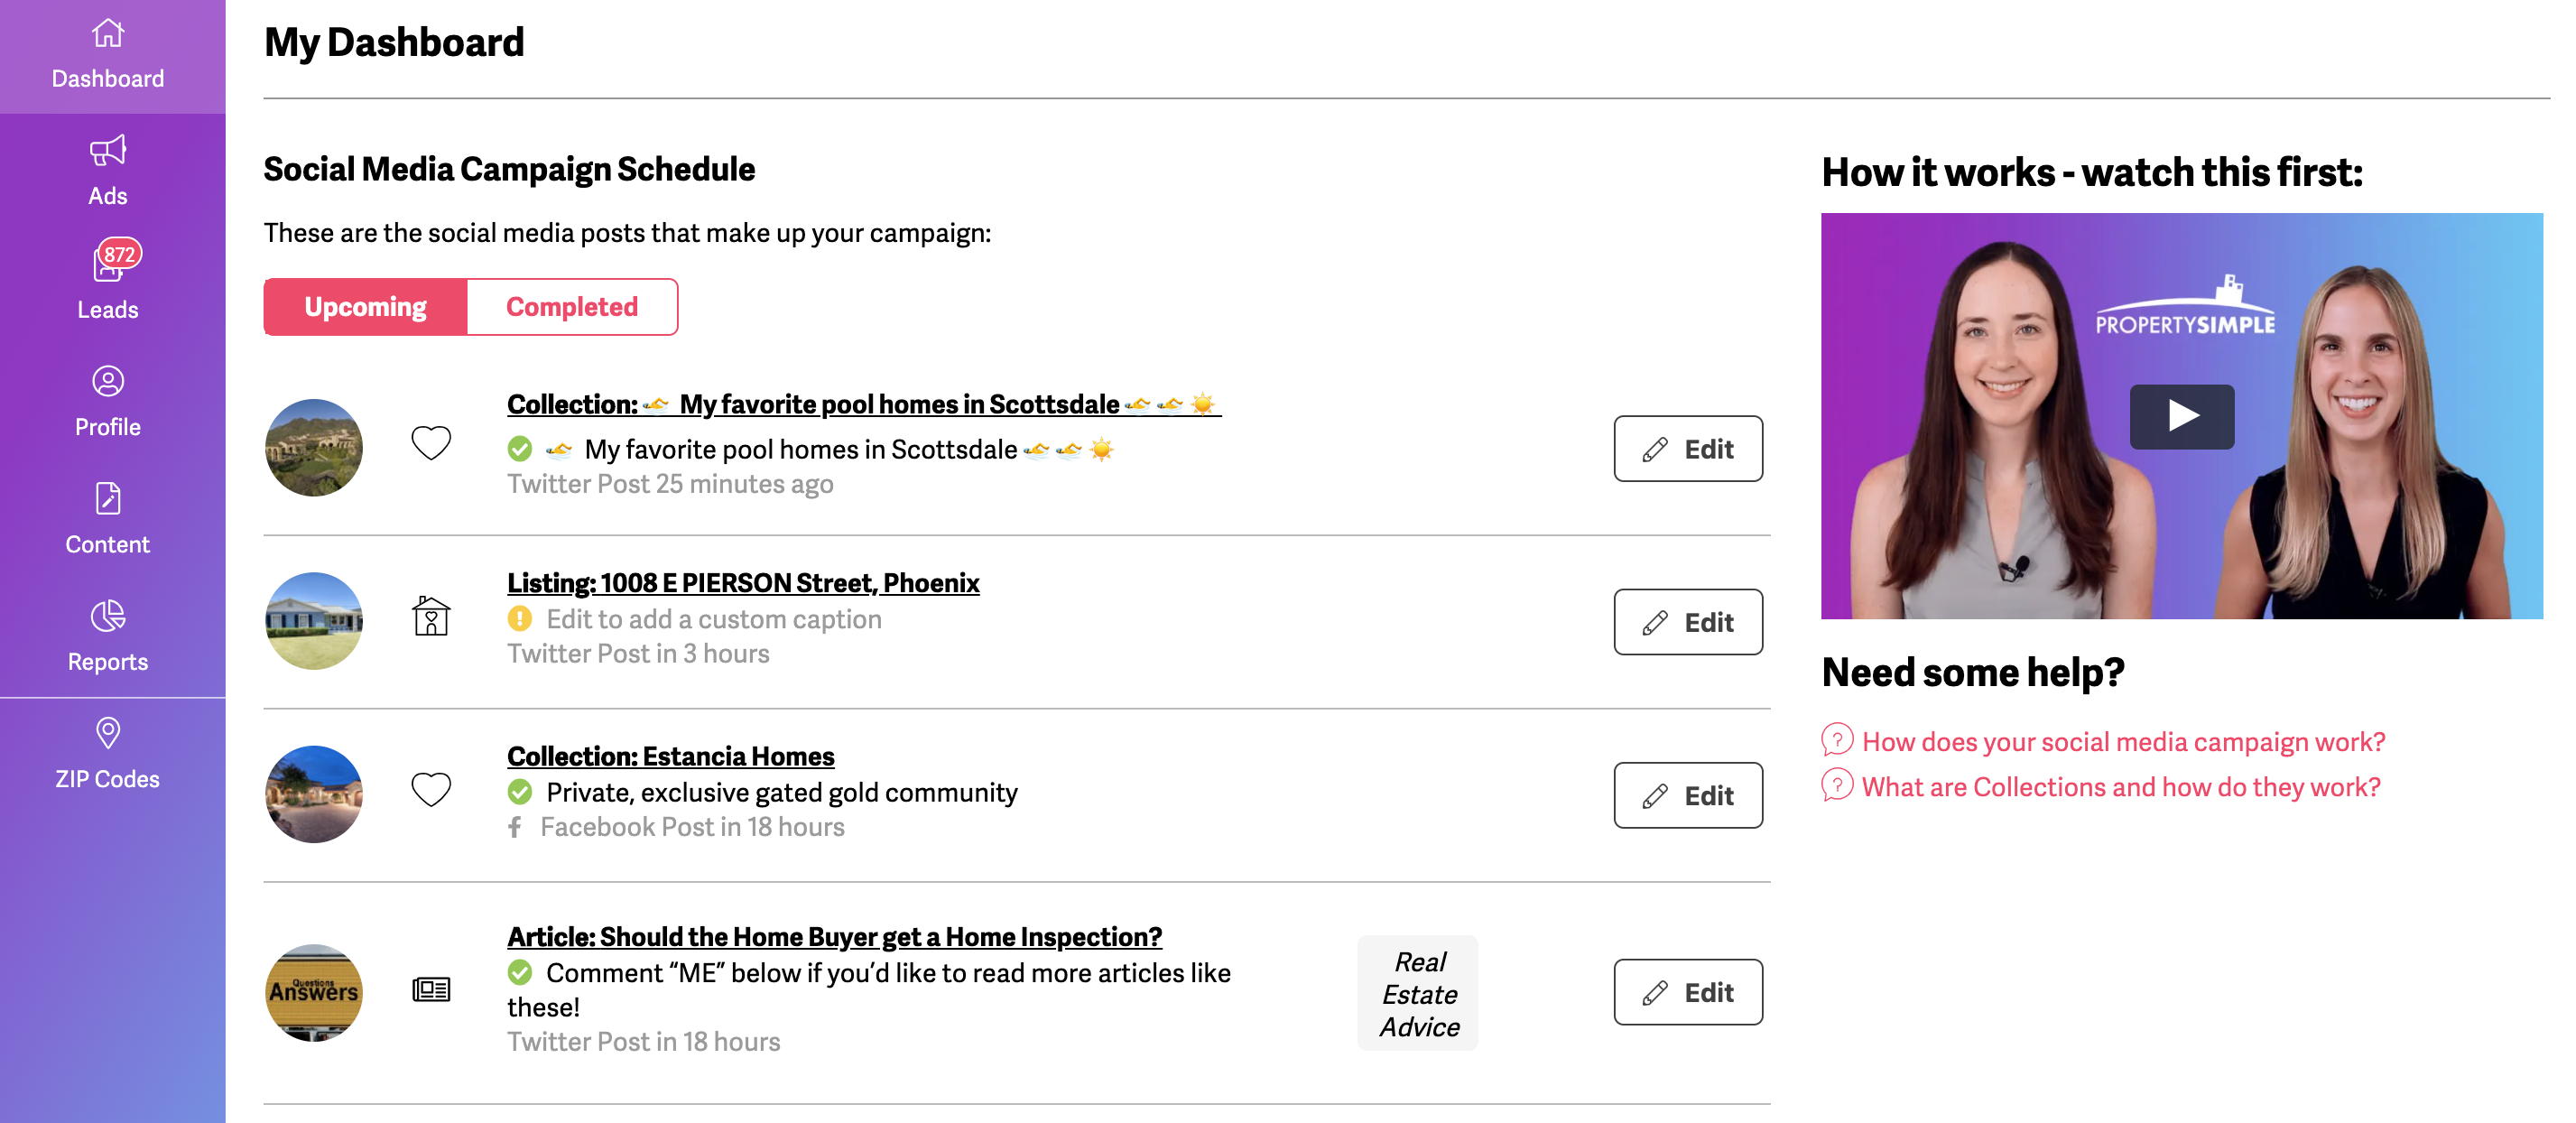The height and width of the screenshot is (1123, 2576).
Task: Switch to the Completed tab
Action: click(x=571, y=307)
